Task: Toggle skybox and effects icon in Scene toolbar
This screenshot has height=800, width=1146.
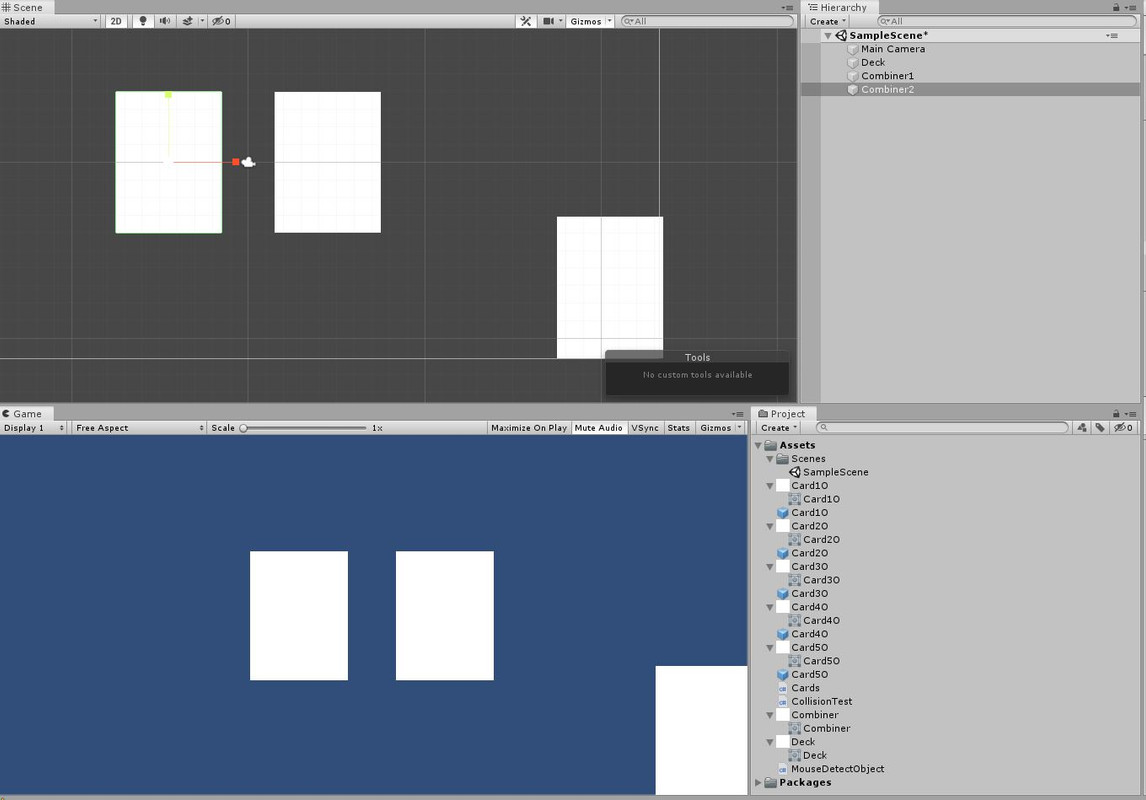Action: pyautogui.click(x=188, y=21)
